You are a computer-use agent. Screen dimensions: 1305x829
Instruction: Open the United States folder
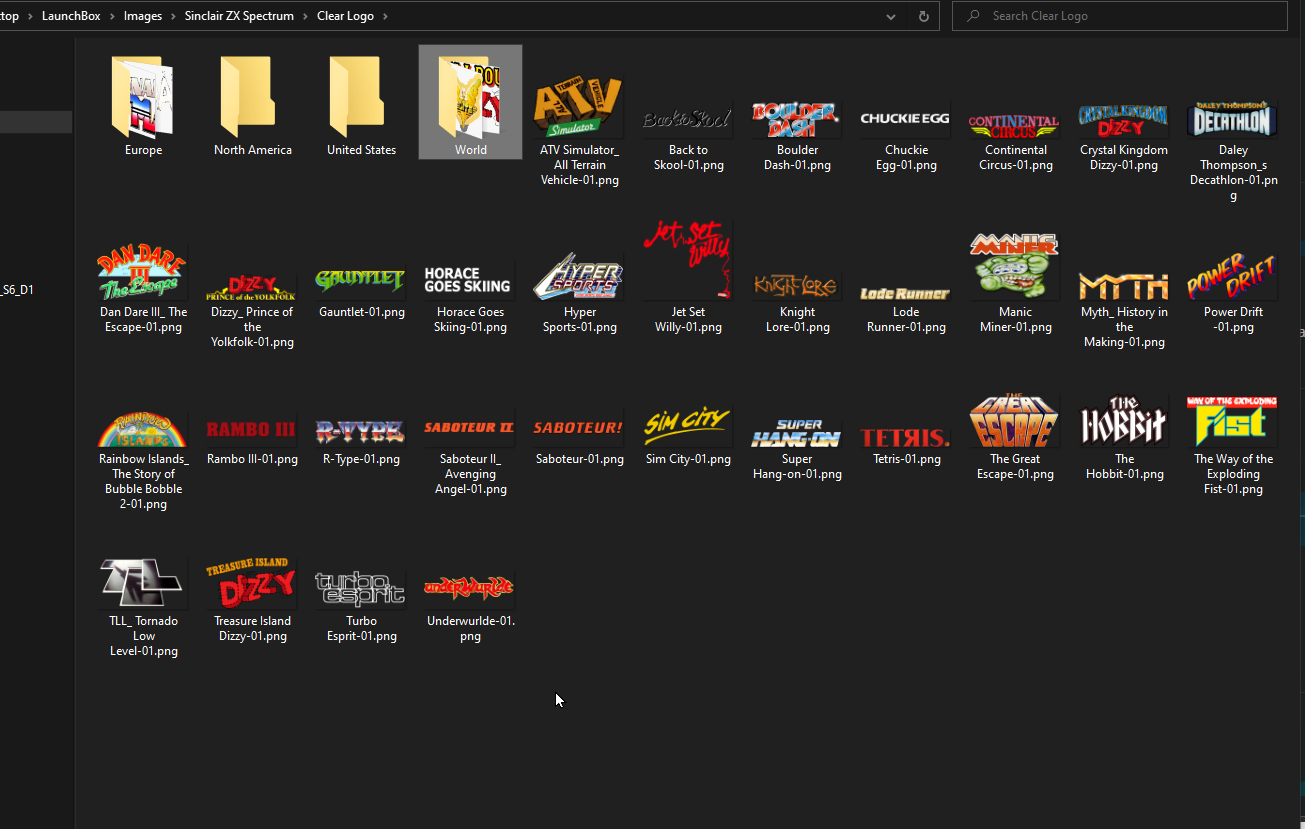pyautogui.click(x=361, y=104)
